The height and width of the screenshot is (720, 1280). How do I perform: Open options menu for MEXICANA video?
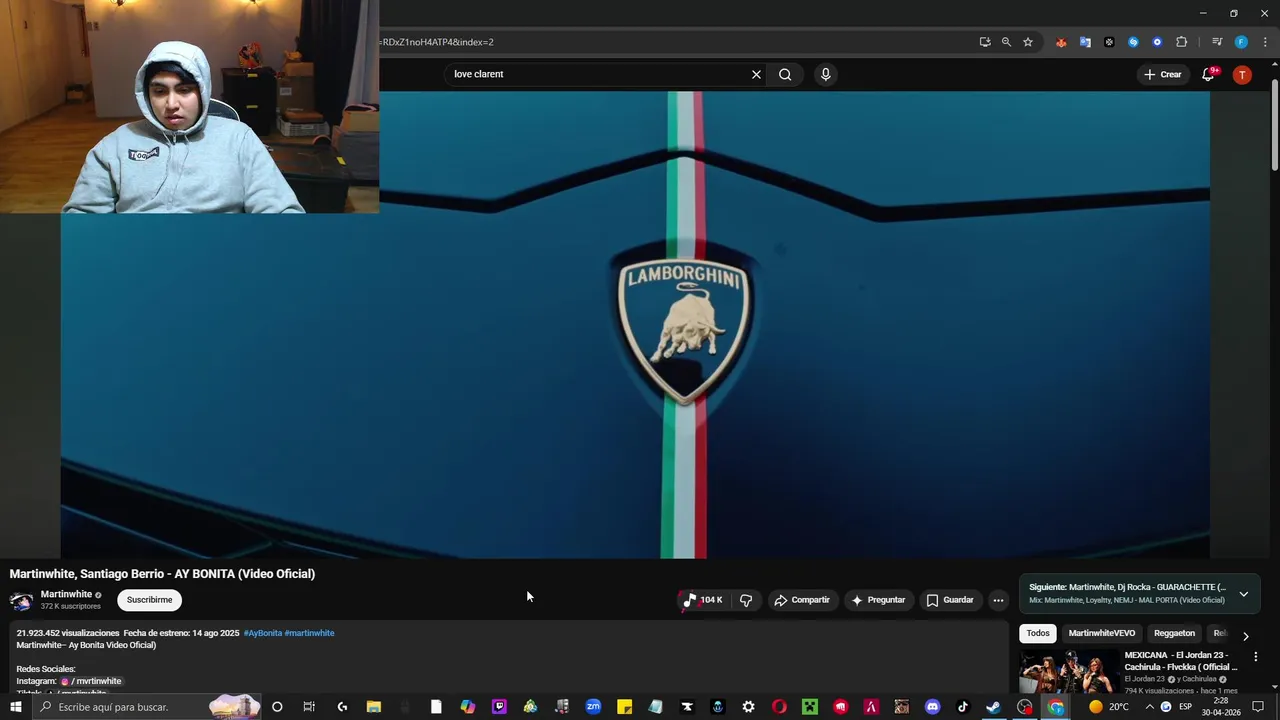click(x=1256, y=657)
